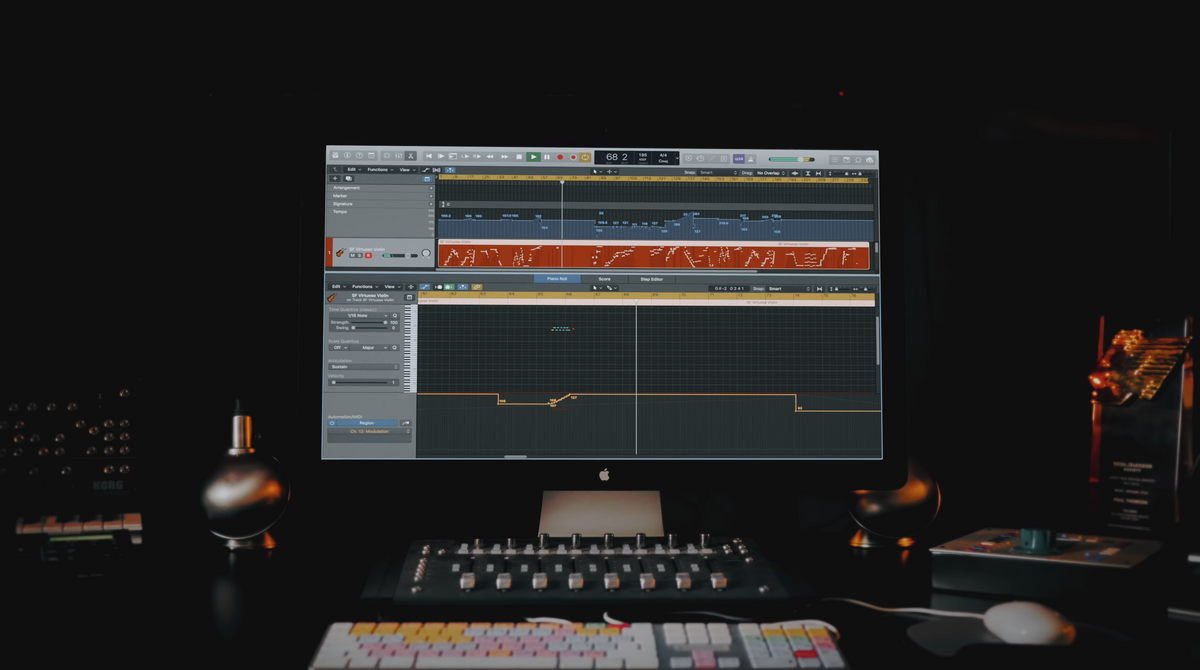Select the scissors Editors button

point(411,157)
